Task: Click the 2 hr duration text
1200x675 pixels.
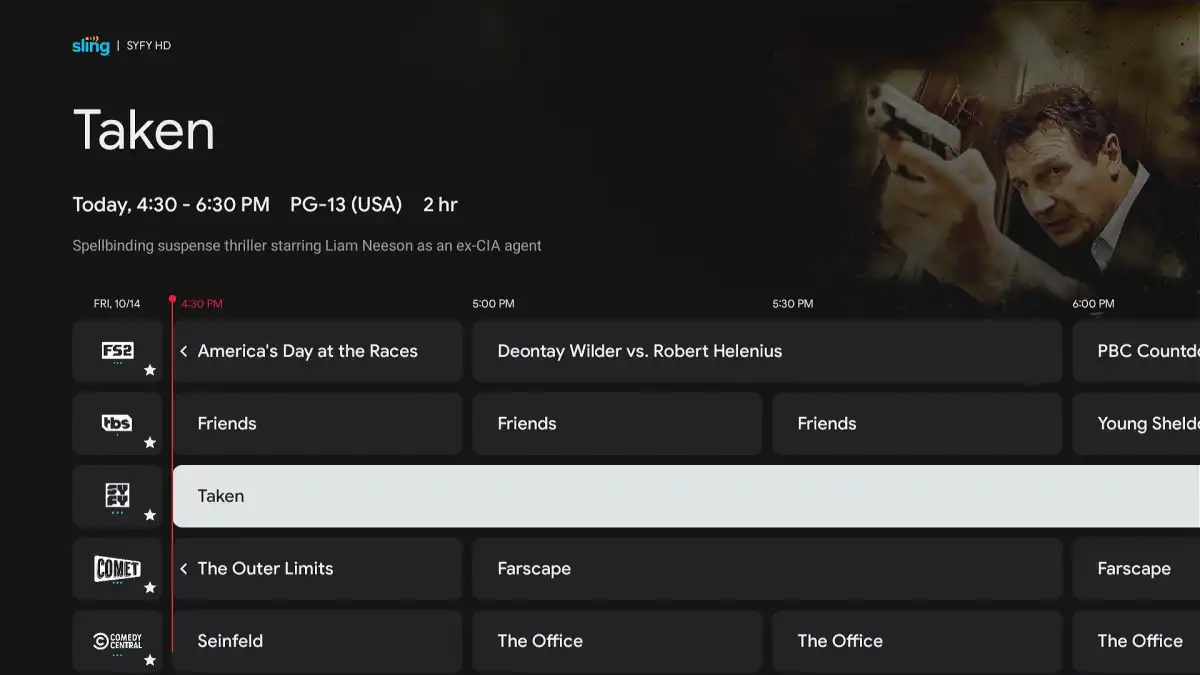Action: [x=440, y=205]
